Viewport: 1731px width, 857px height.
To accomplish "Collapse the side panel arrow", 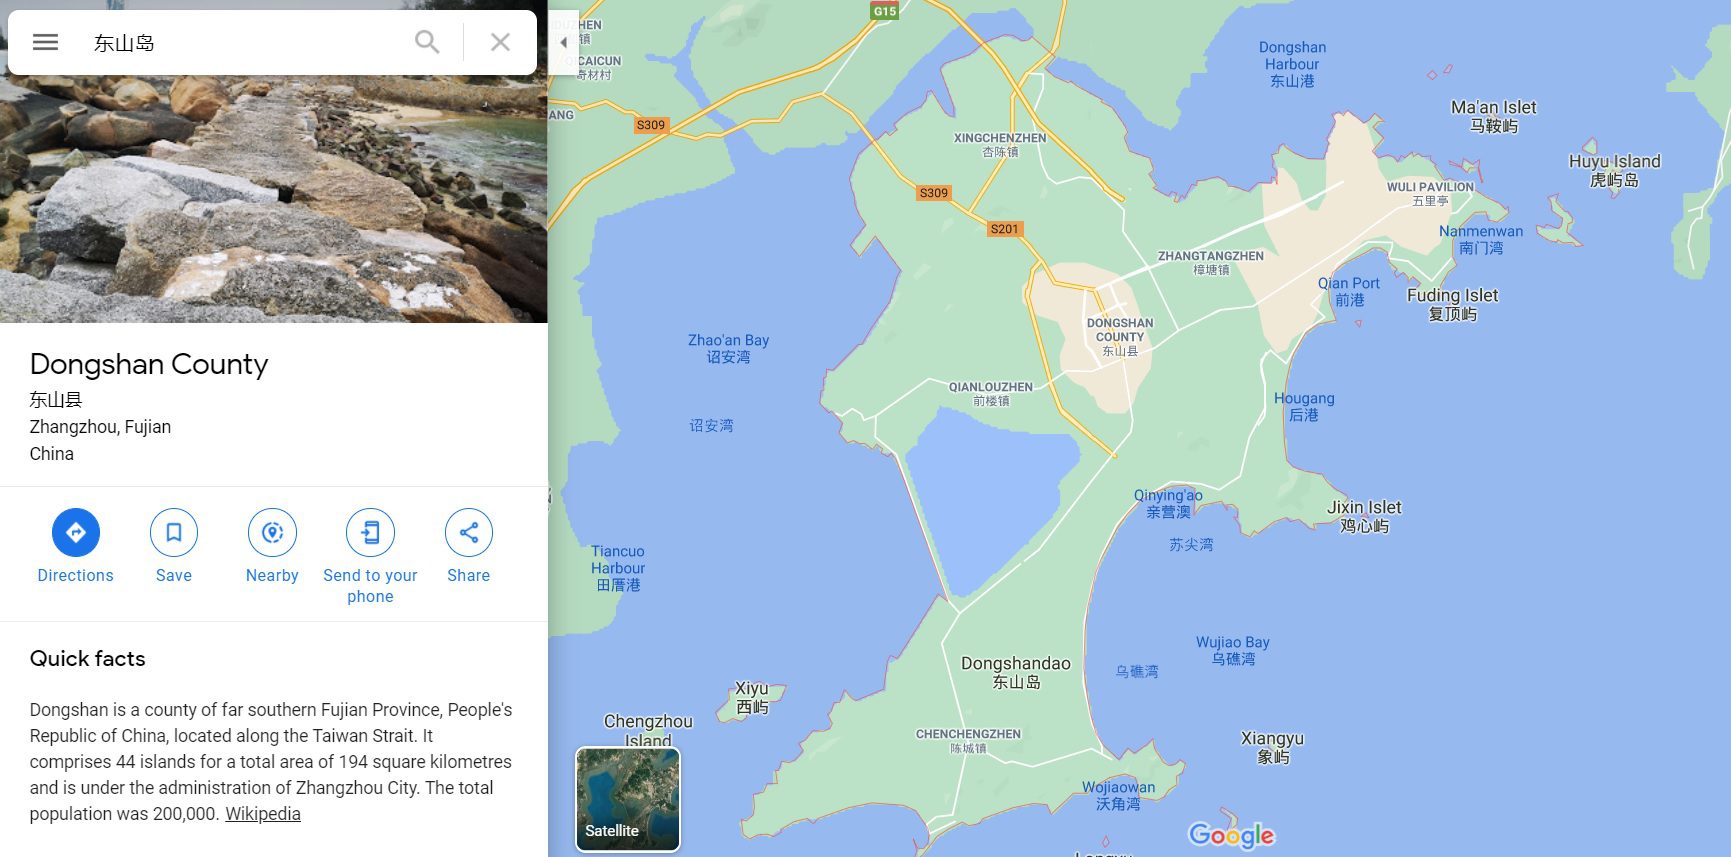I will click(x=564, y=42).
